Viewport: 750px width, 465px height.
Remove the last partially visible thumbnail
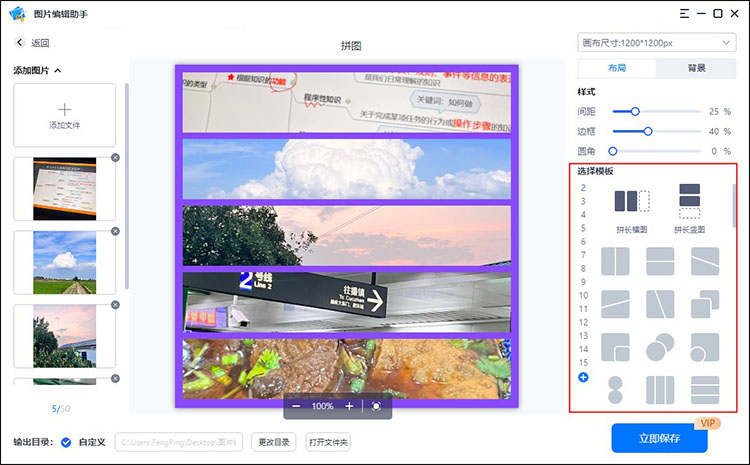tap(115, 378)
